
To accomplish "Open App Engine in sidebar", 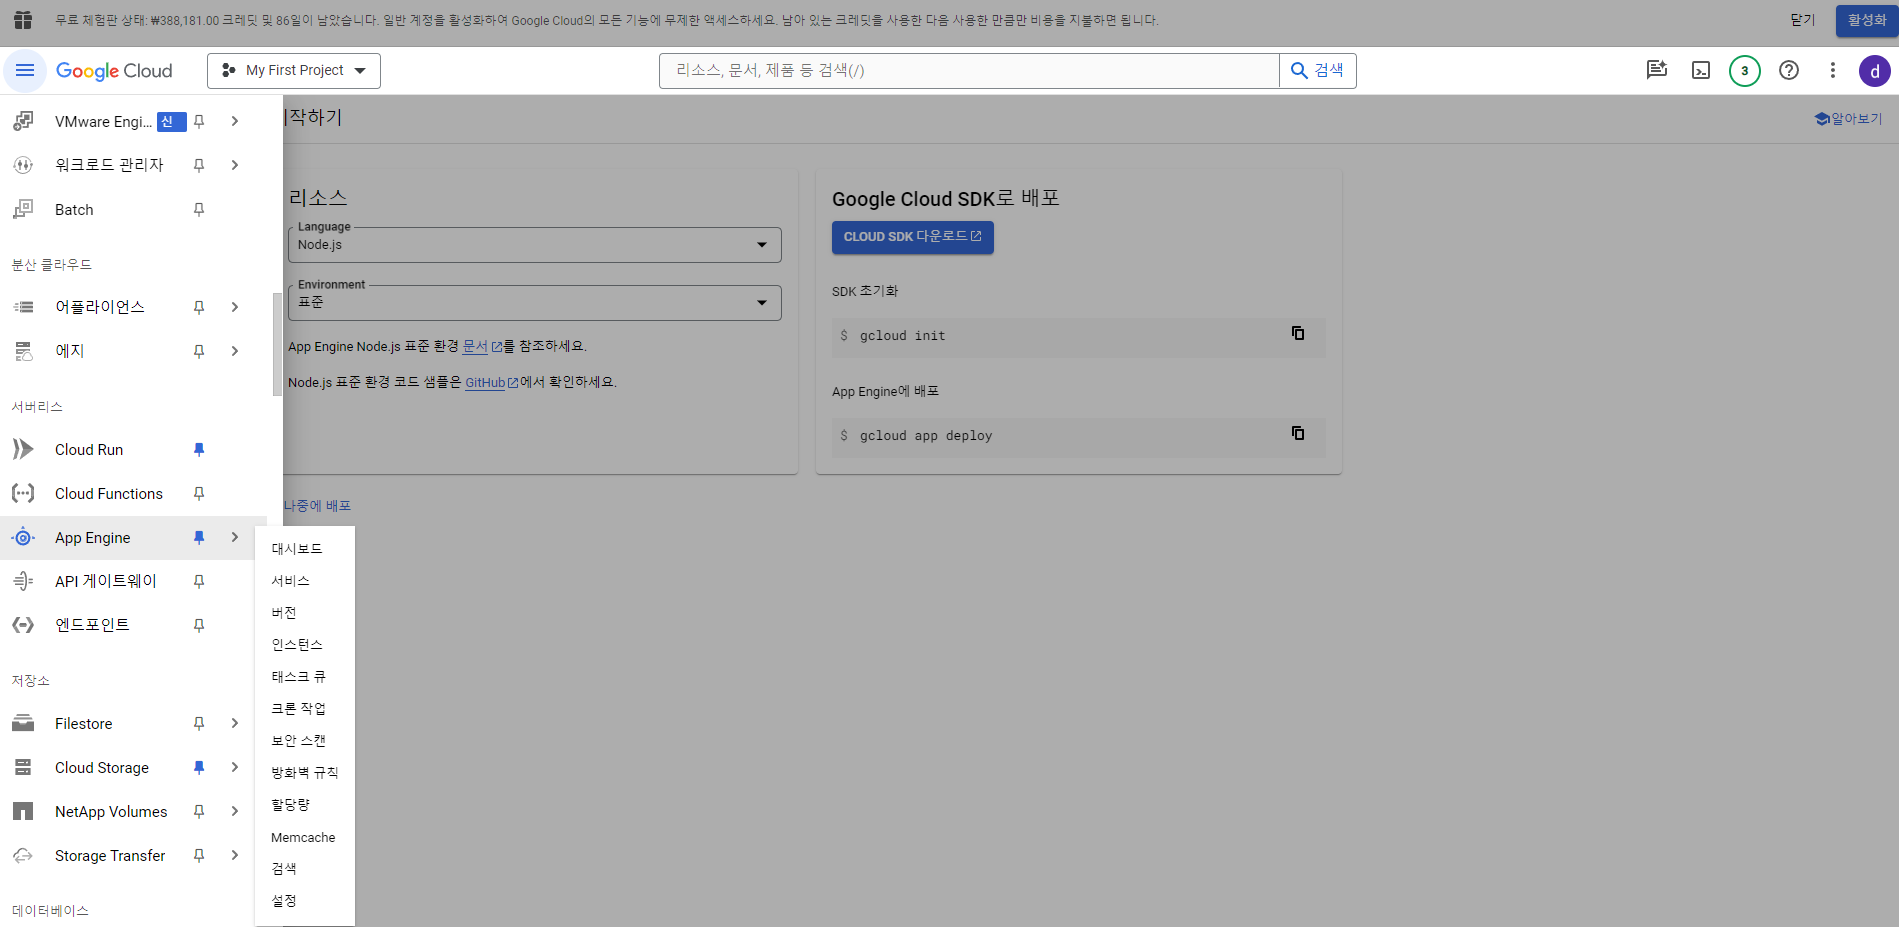I will 92,537.
